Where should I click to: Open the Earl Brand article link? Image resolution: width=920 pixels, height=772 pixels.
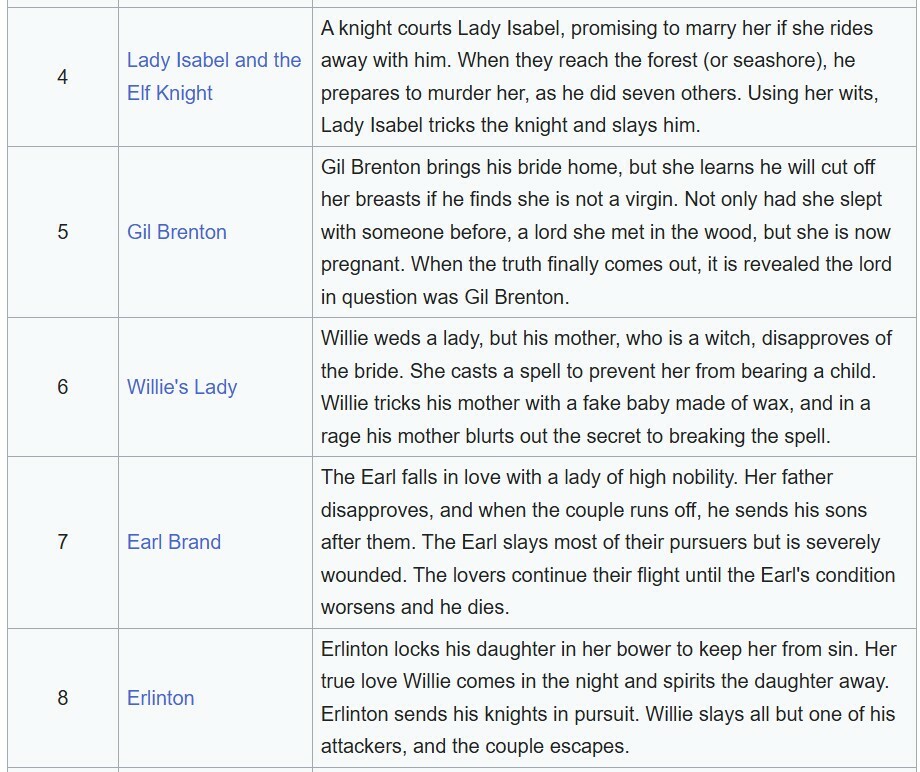tap(174, 542)
